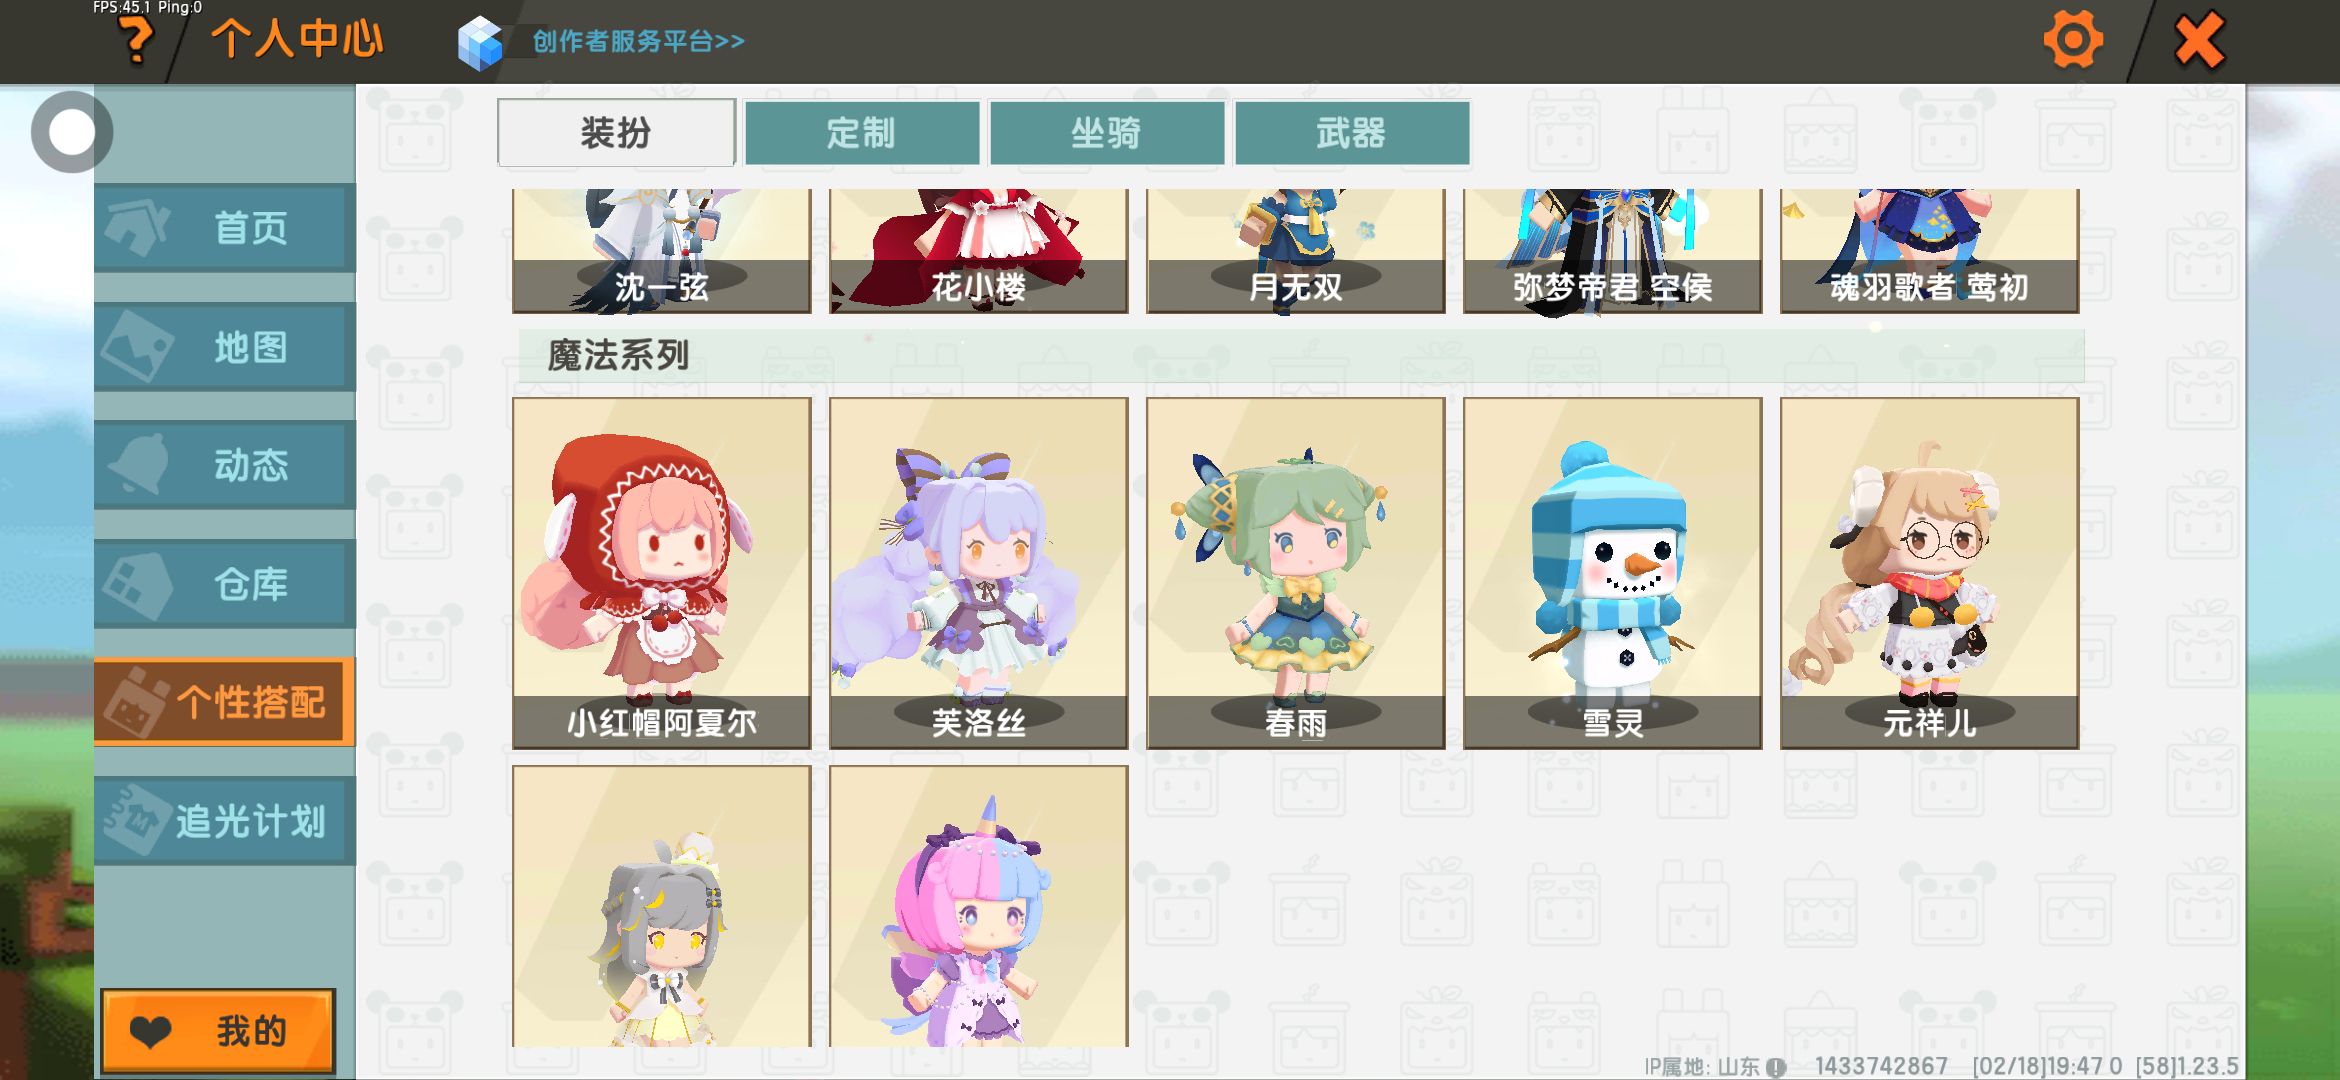Select 个性搭配 in sidebar

point(225,702)
